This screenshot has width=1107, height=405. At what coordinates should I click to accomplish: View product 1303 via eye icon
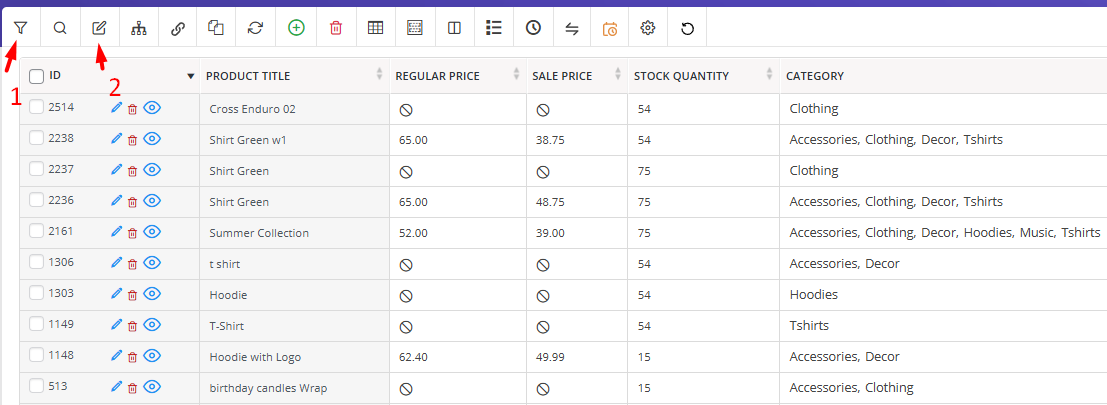tap(152, 294)
